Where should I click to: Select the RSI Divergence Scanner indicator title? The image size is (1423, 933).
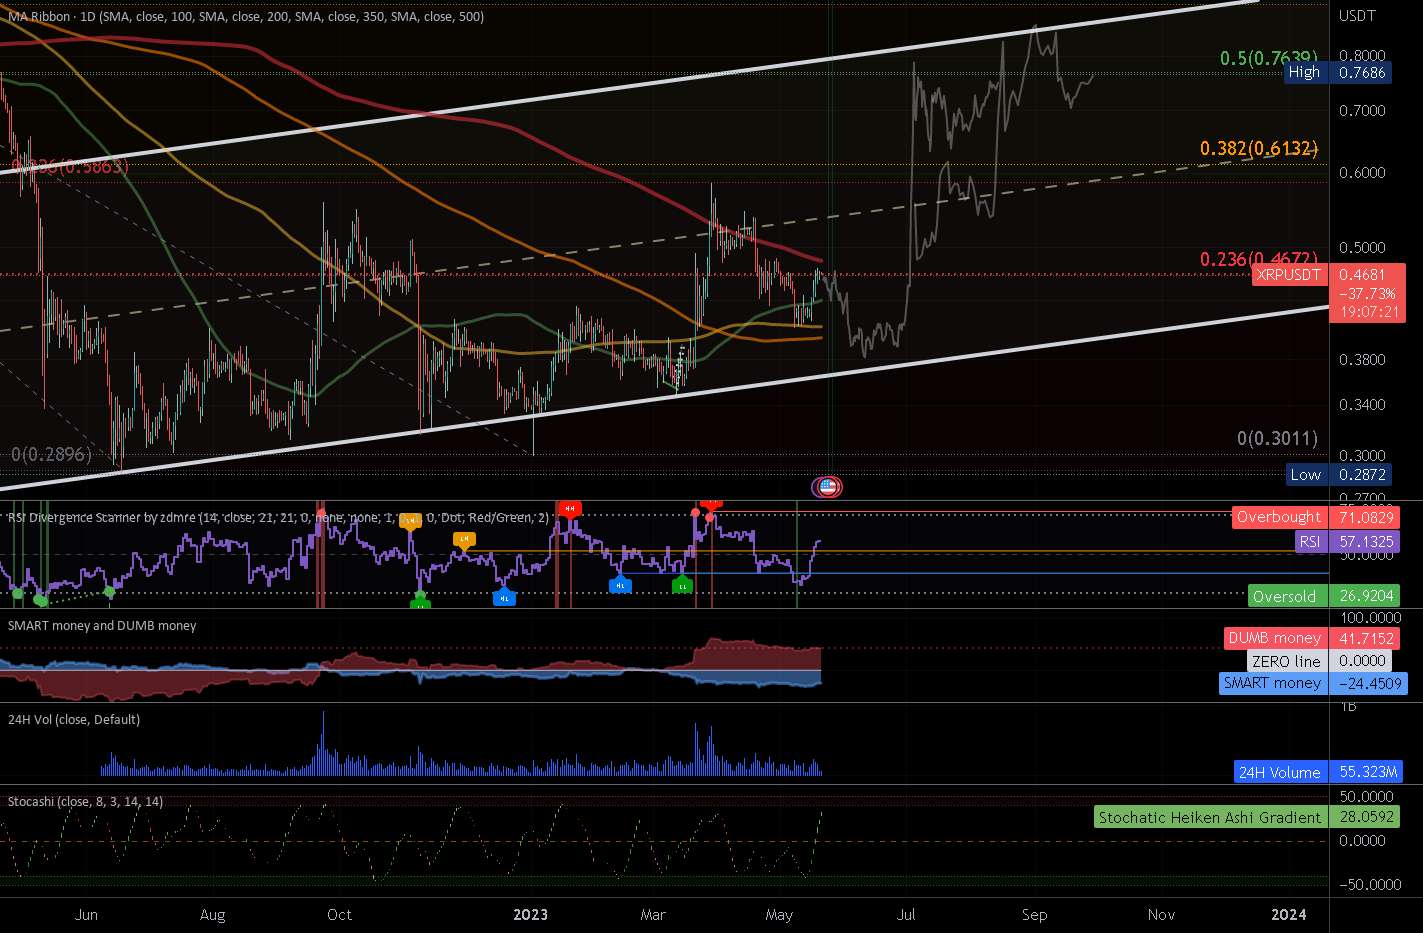[278, 517]
